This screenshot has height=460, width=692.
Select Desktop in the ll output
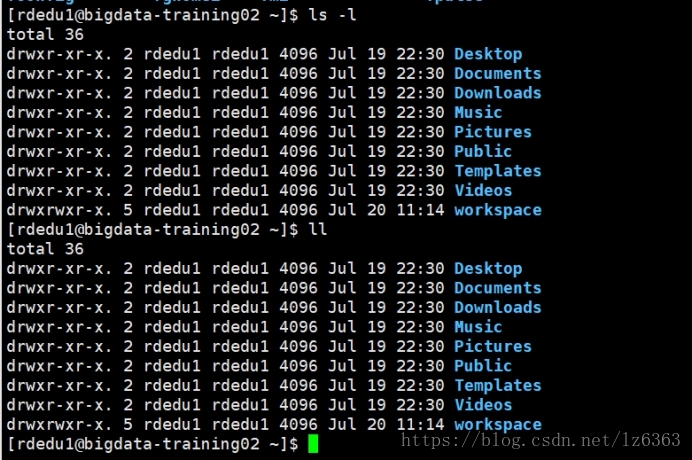click(488, 268)
